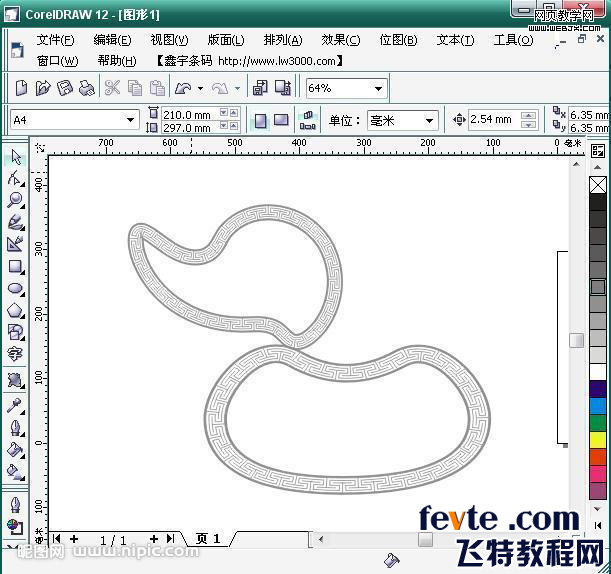Click the Import icon
This screenshot has height=574, width=611.
[x=260, y=88]
